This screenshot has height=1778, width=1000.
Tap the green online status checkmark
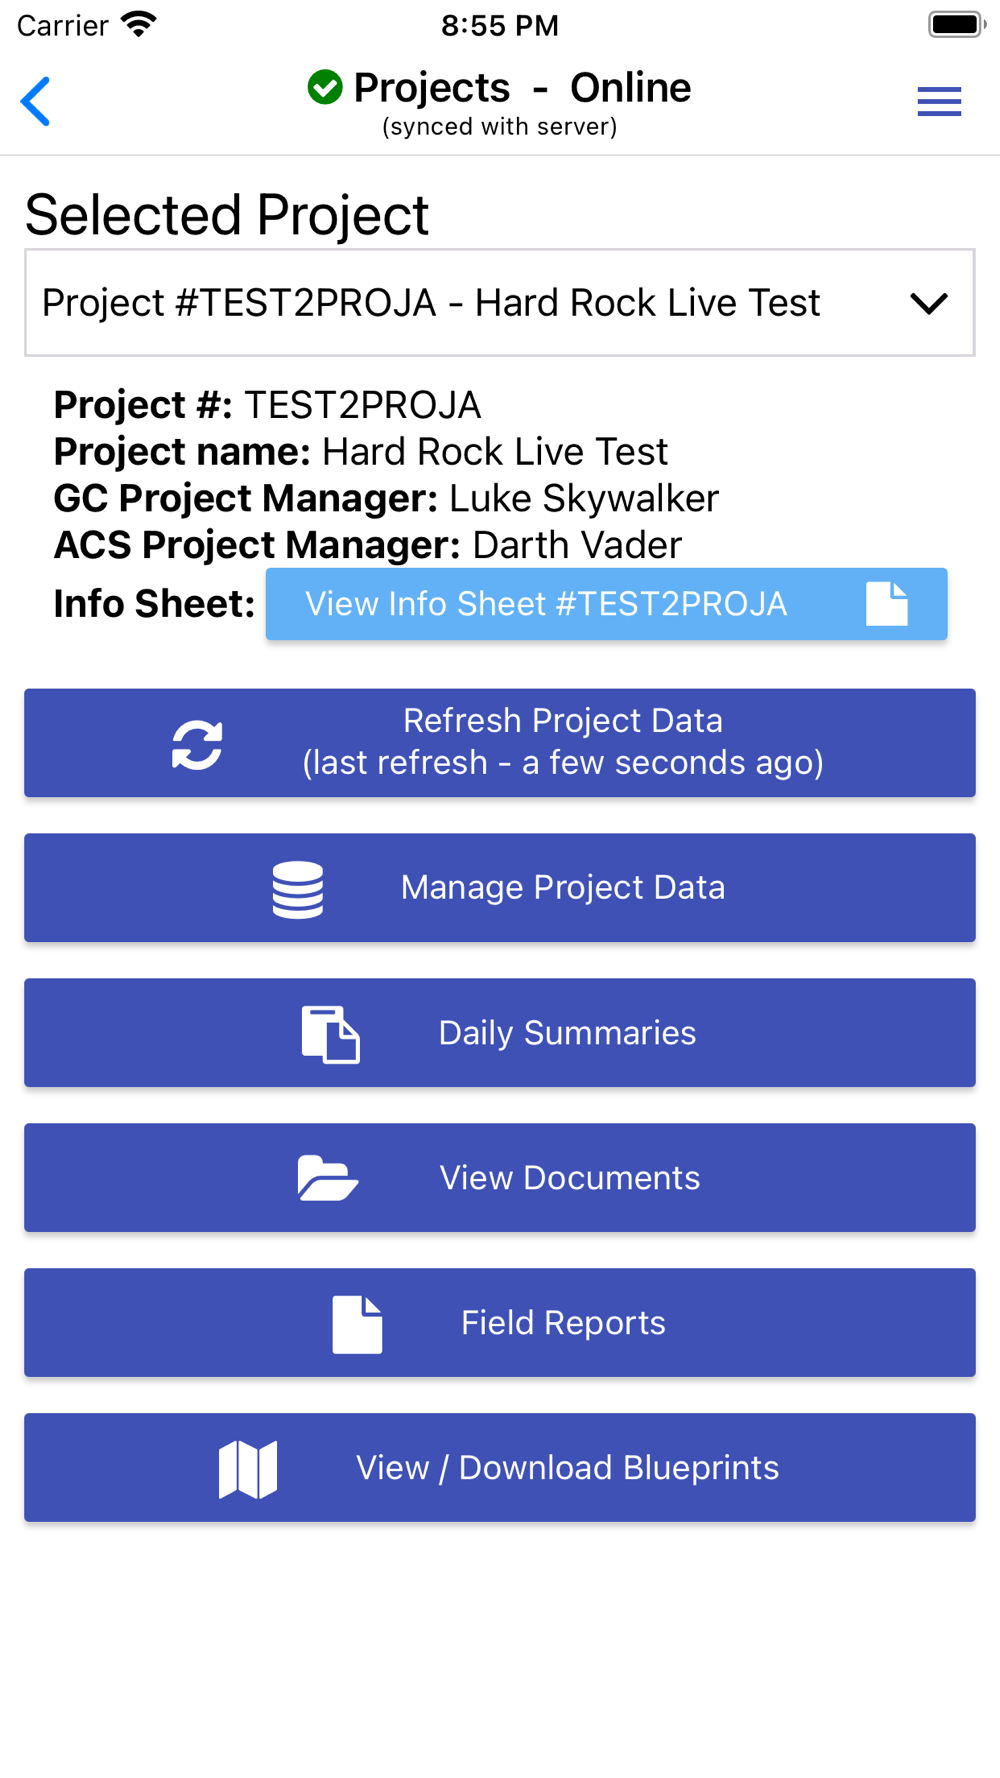coord(324,87)
